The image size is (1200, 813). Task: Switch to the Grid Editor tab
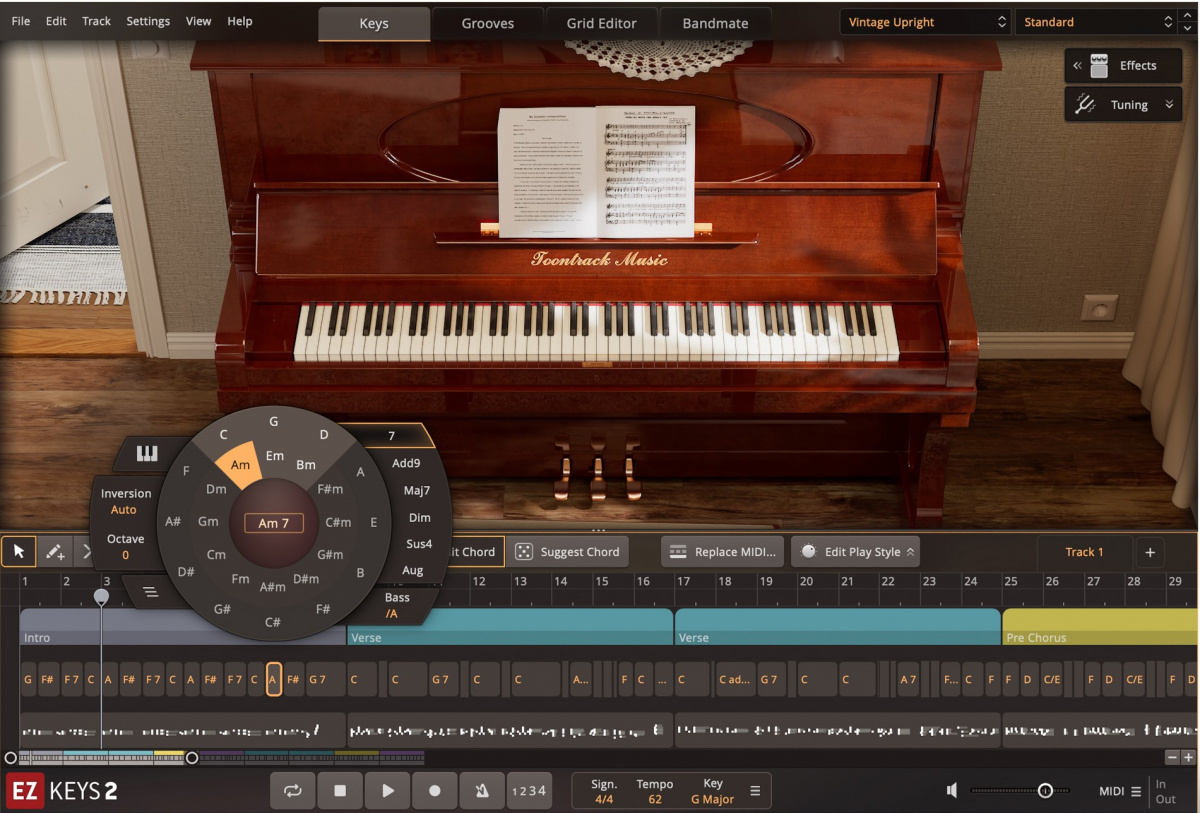pyautogui.click(x=601, y=22)
